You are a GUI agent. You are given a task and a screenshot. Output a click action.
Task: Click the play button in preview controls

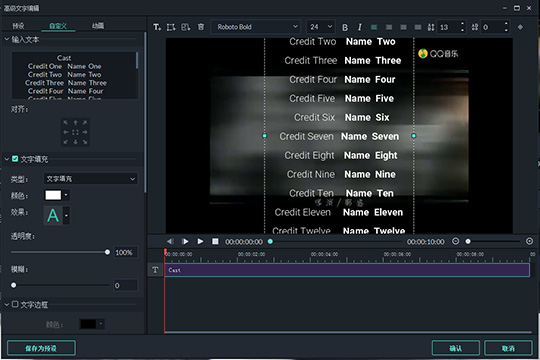pyautogui.click(x=200, y=241)
